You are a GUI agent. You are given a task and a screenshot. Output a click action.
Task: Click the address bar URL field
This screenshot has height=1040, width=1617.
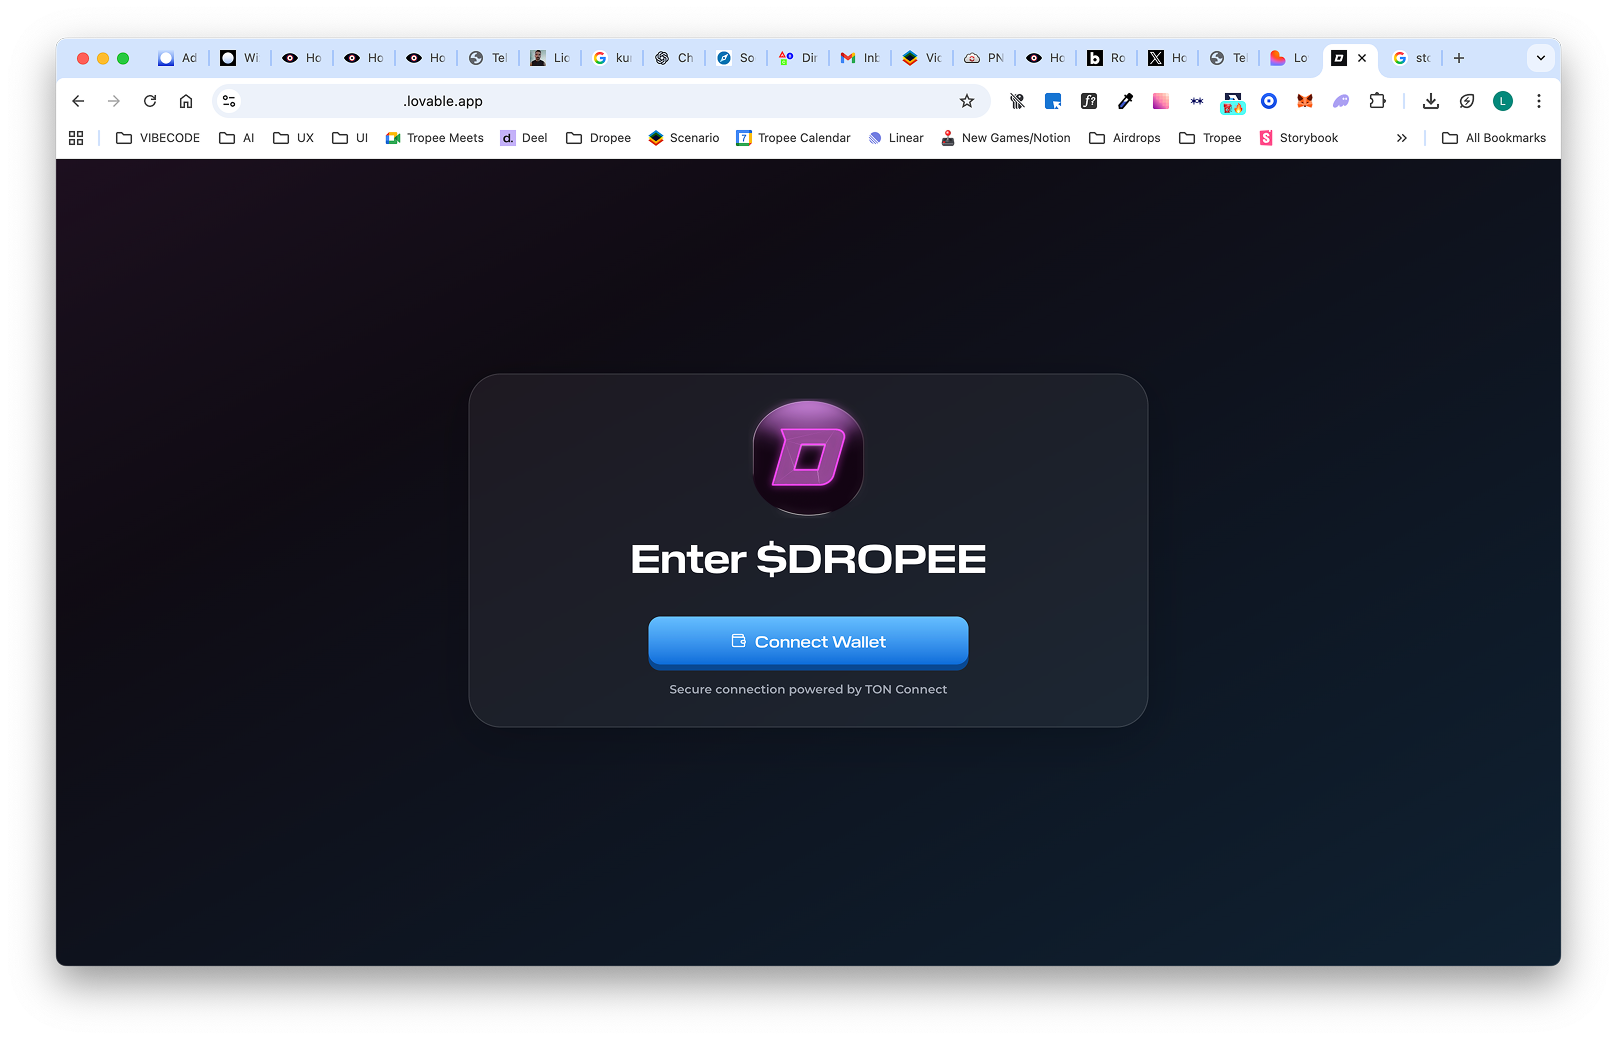[600, 101]
